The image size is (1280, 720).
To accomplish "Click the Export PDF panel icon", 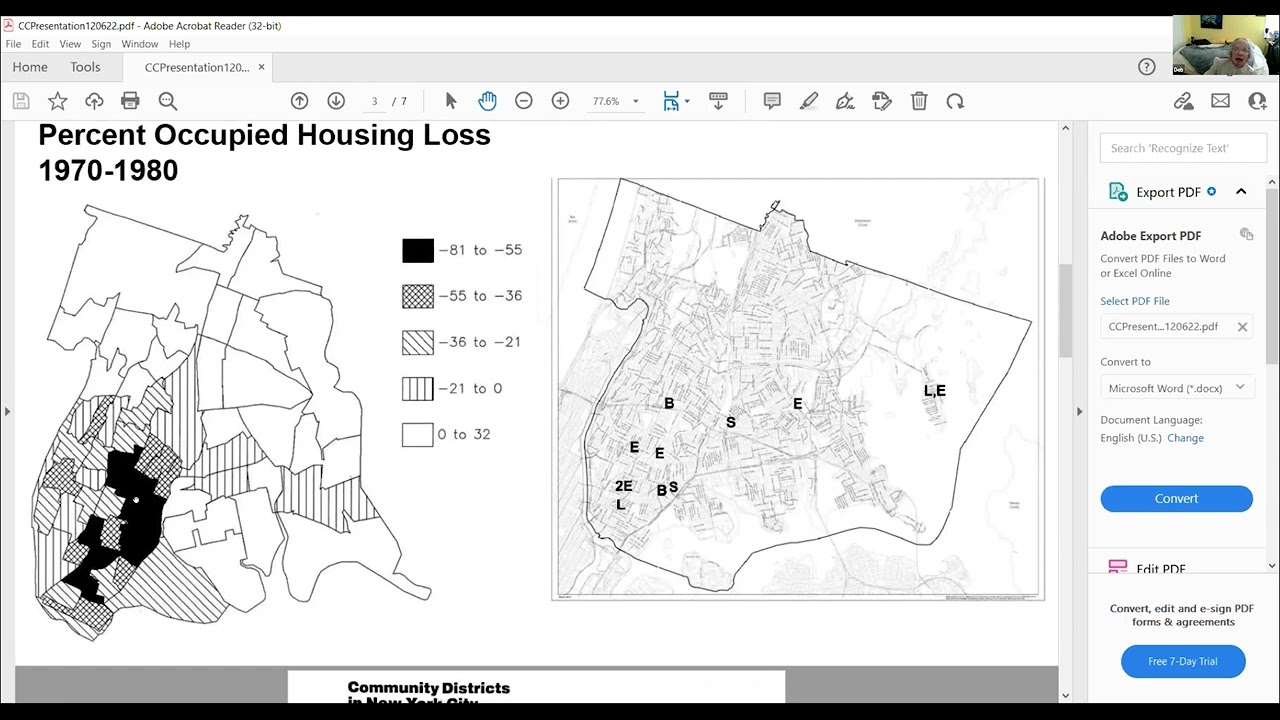I will [1118, 192].
